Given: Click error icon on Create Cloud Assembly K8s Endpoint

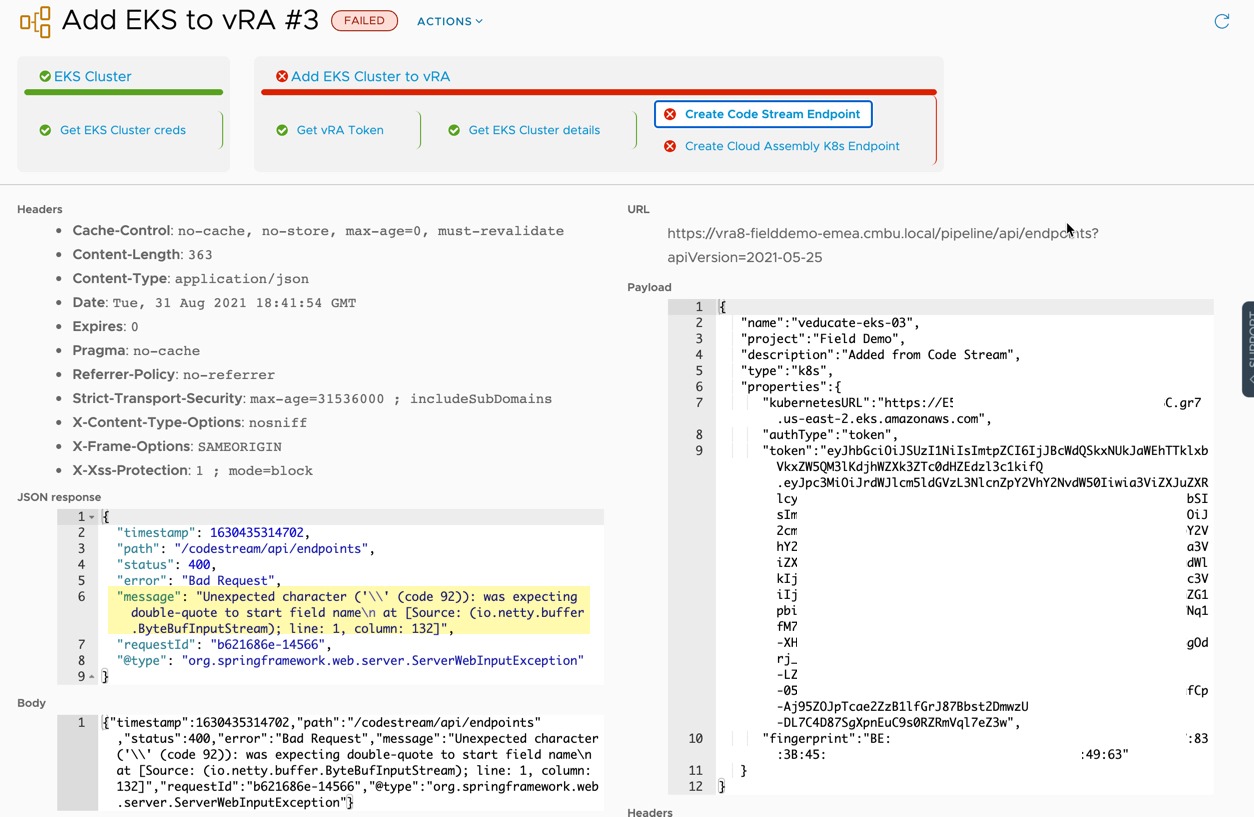Looking at the screenshot, I should click(x=670, y=146).
